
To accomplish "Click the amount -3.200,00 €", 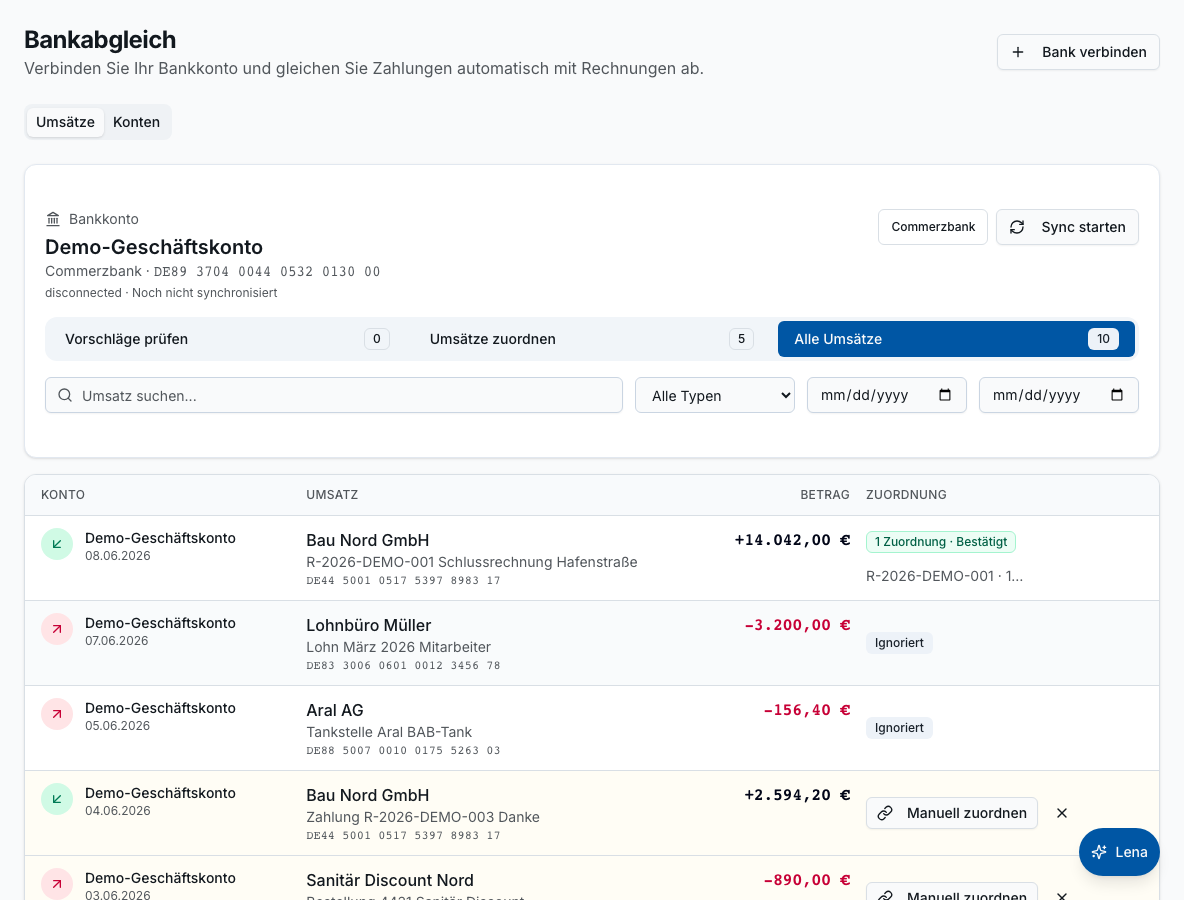I will [x=797, y=625].
